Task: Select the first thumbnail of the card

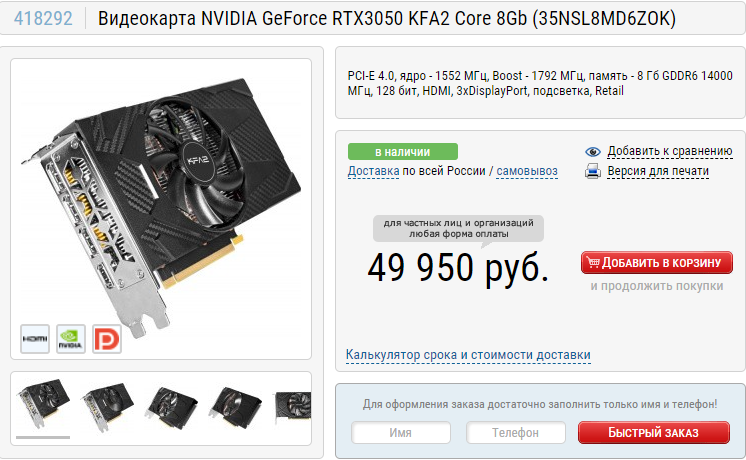Action: (x=43, y=403)
